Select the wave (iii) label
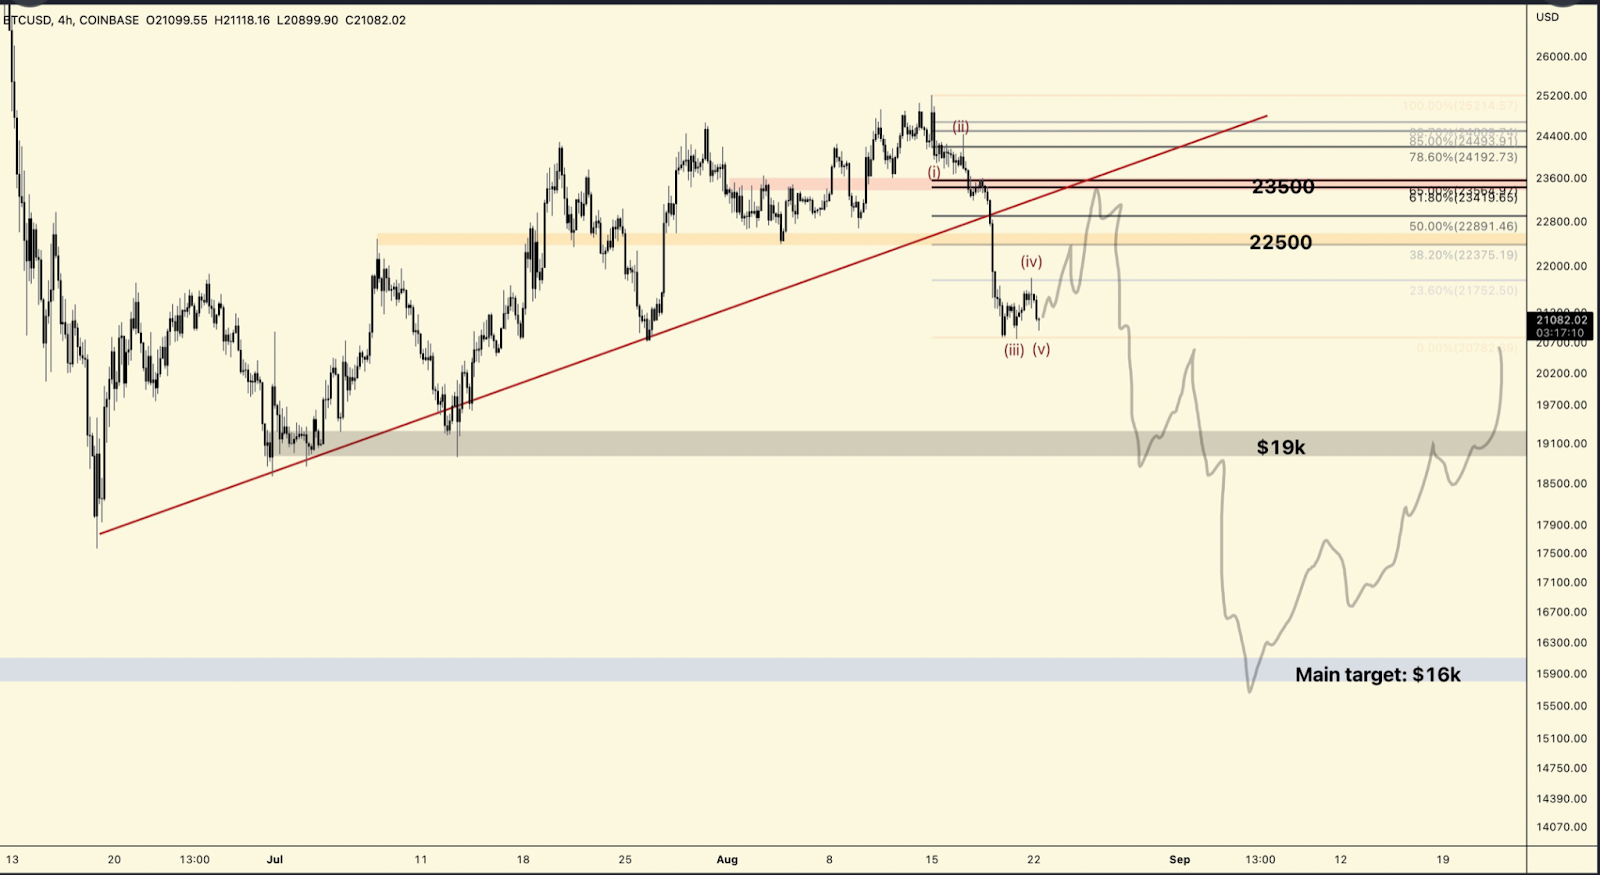1600x875 pixels. (x=1014, y=350)
